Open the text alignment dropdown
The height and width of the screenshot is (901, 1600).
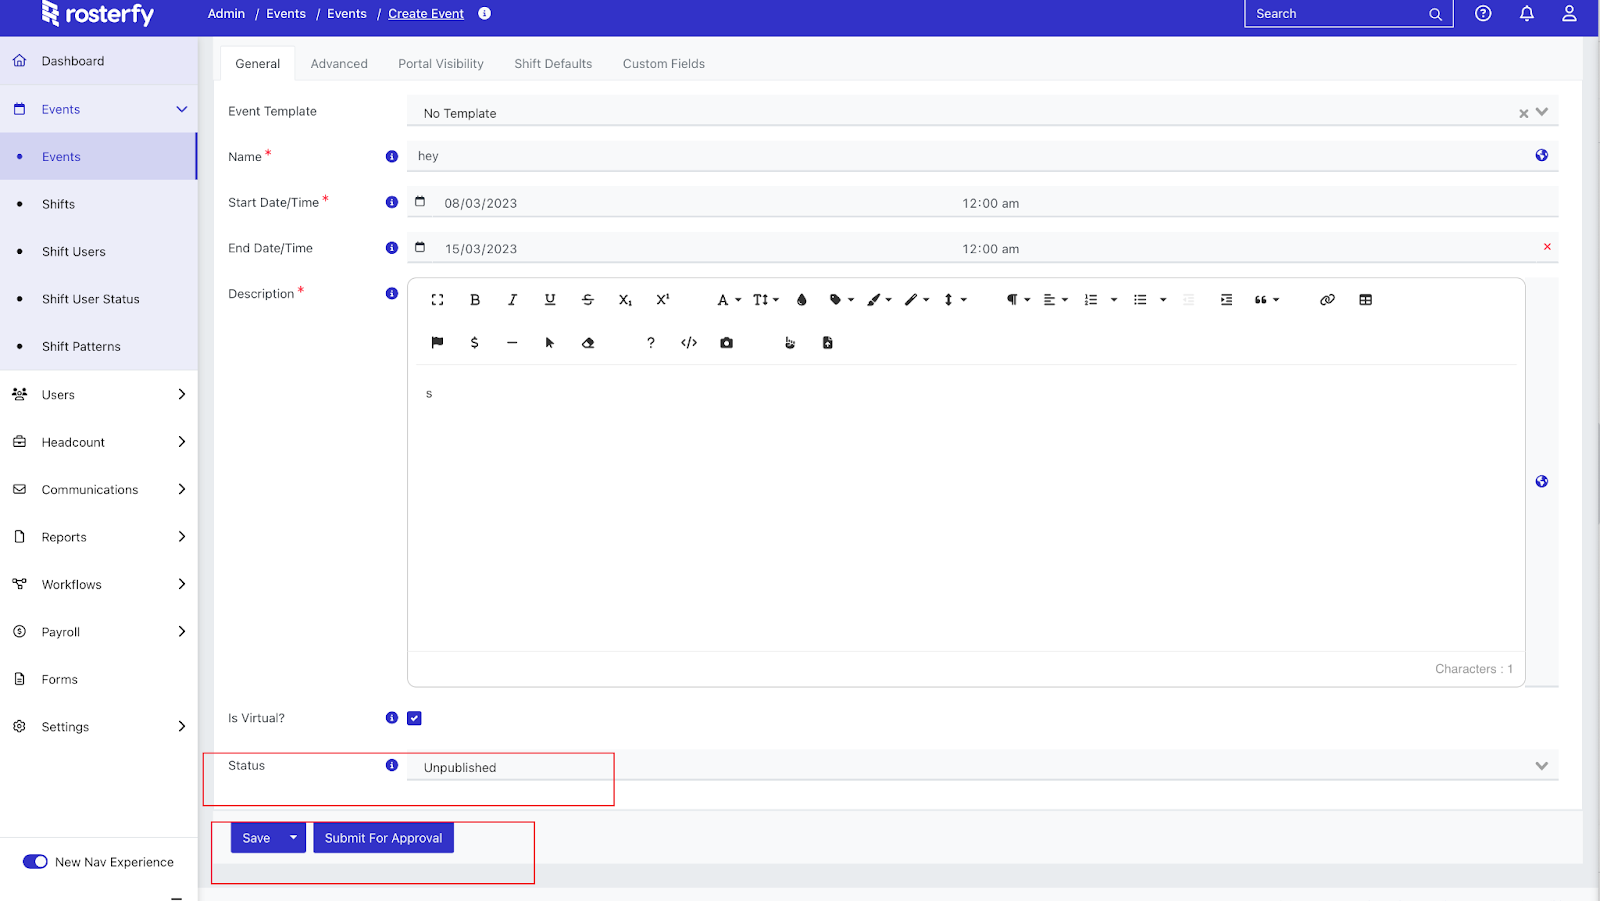[x=1056, y=300]
